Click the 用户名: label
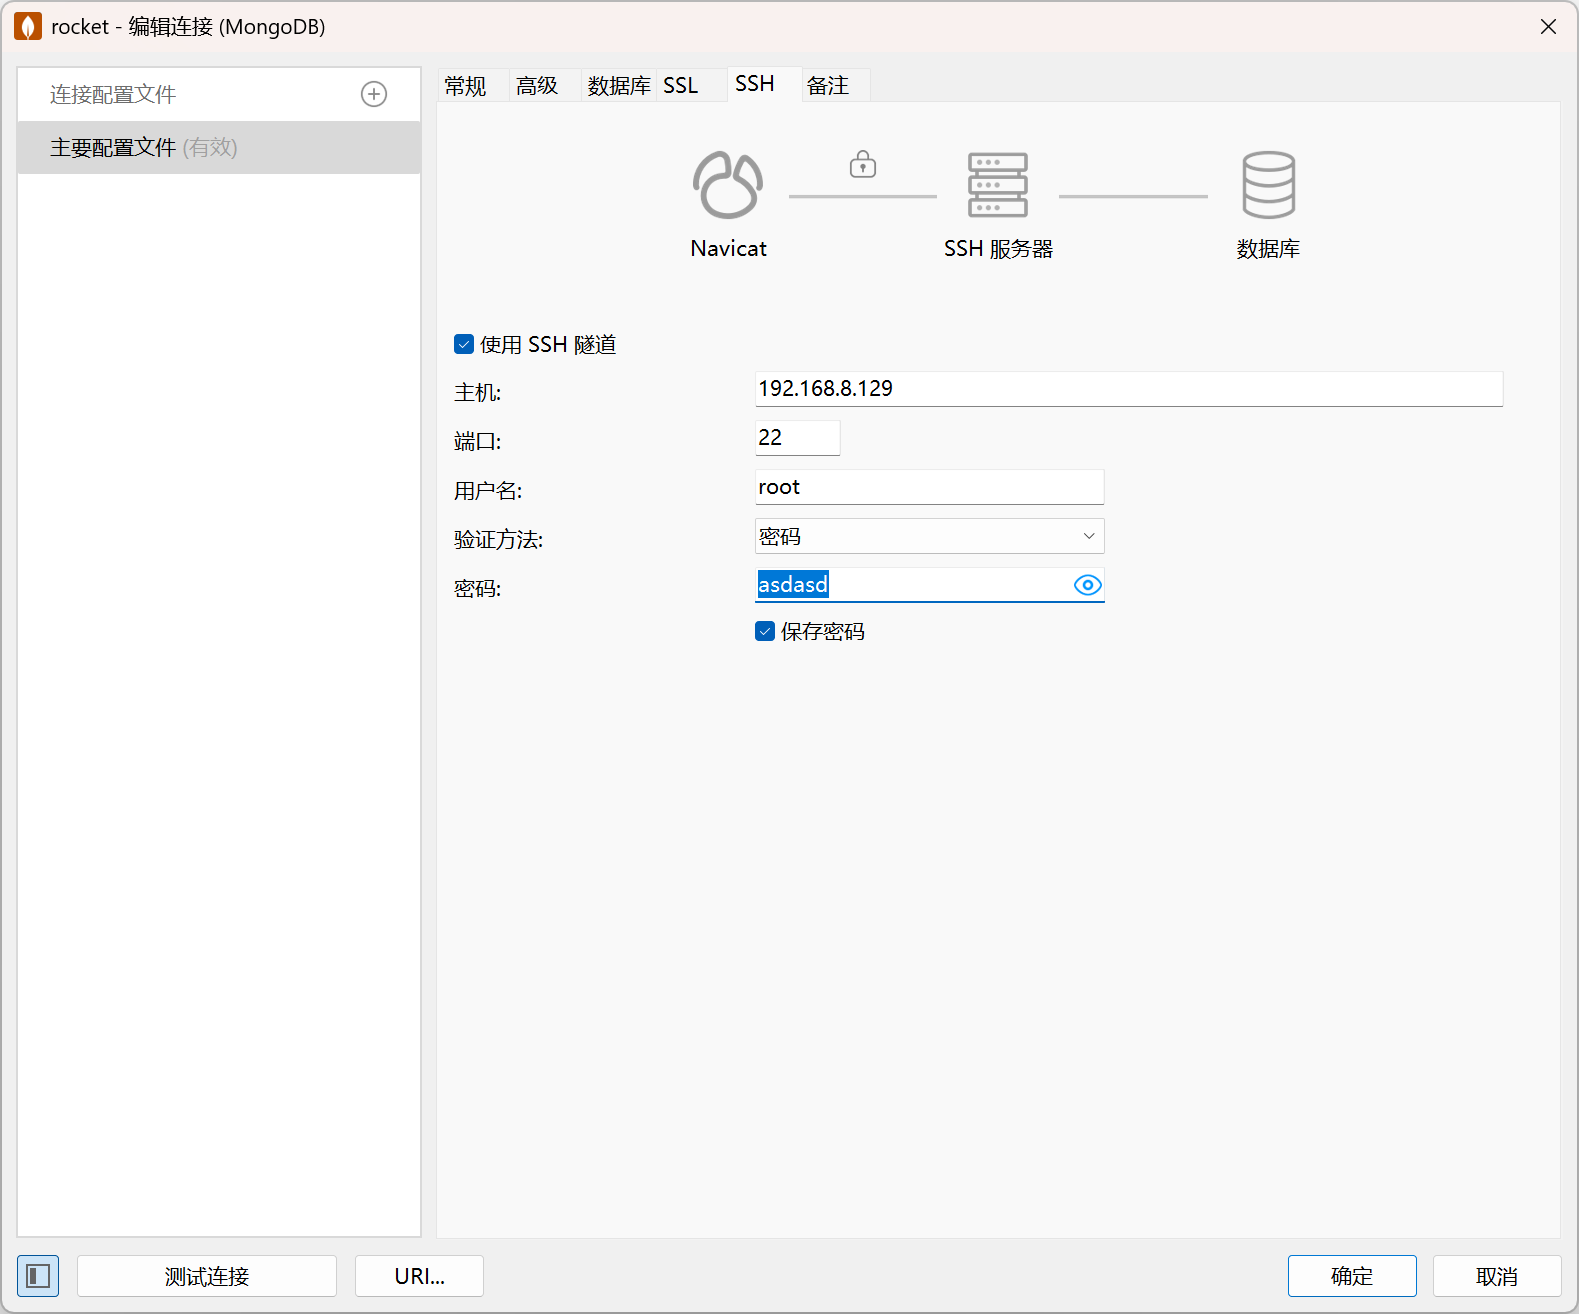This screenshot has width=1579, height=1314. [488, 491]
